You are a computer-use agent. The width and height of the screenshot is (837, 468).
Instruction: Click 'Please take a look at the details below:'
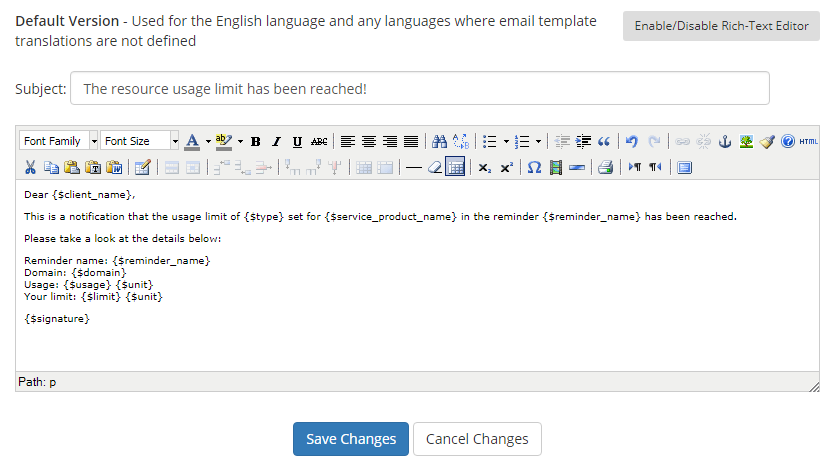click(122, 239)
